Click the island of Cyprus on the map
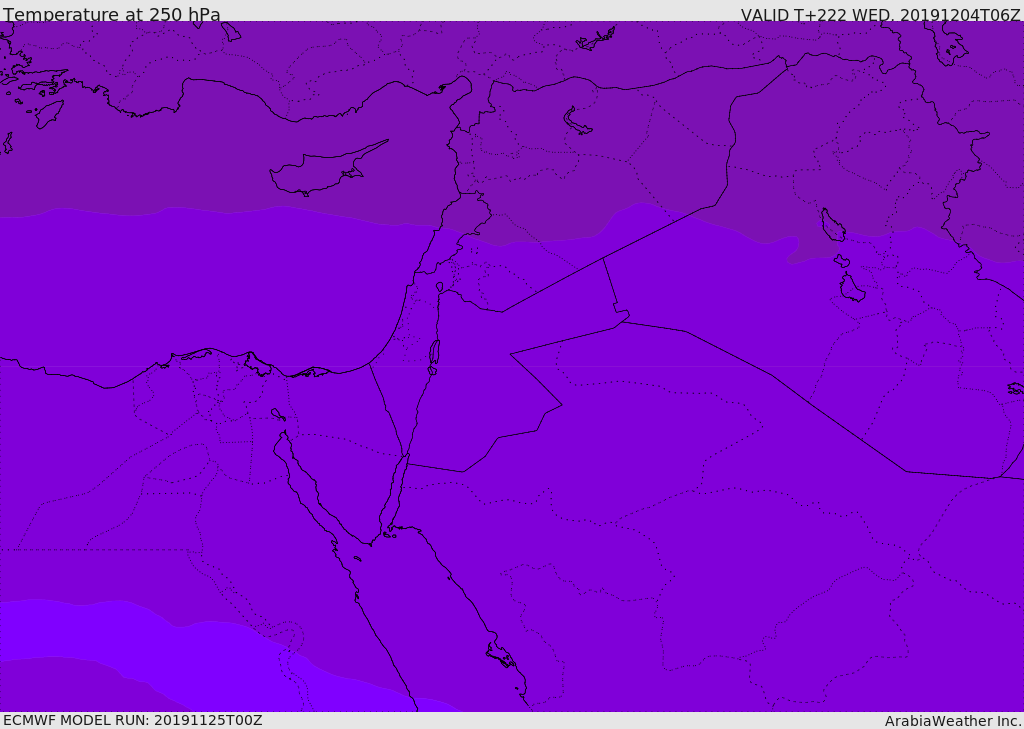Screen dimensions: 1024x729 coord(321,171)
